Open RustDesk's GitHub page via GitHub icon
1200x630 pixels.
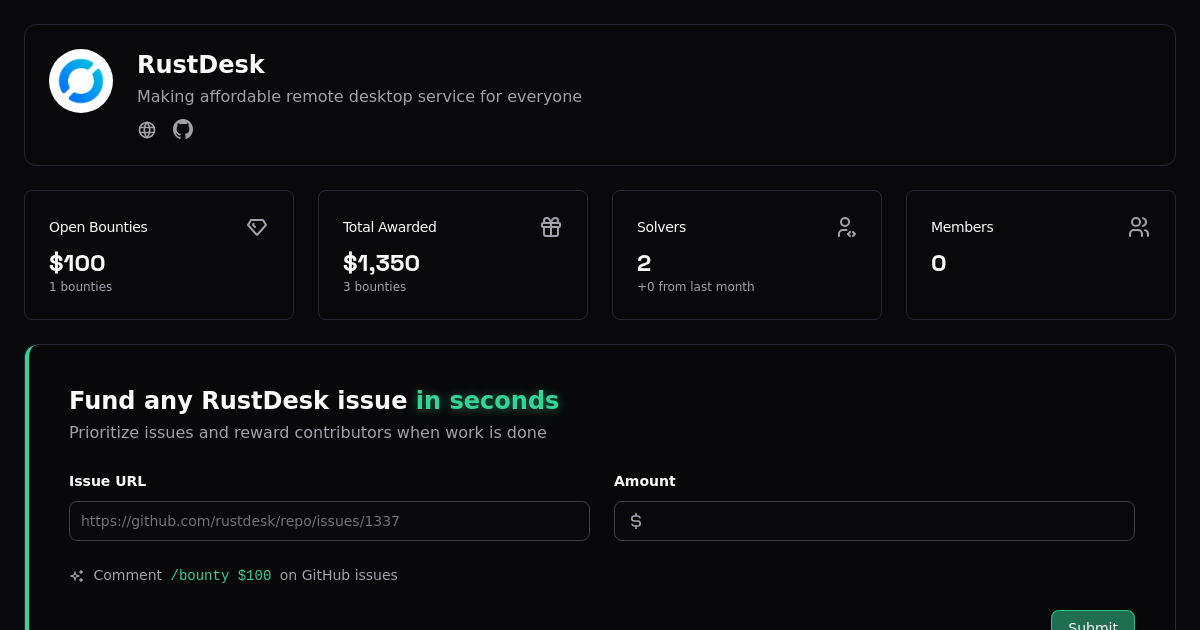[183, 129]
